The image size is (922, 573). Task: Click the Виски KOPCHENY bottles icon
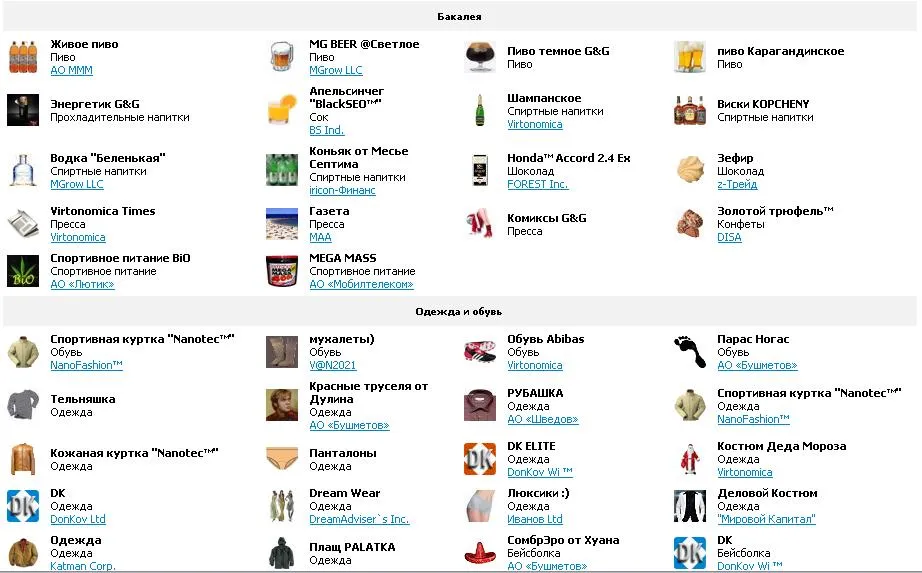[690, 110]
